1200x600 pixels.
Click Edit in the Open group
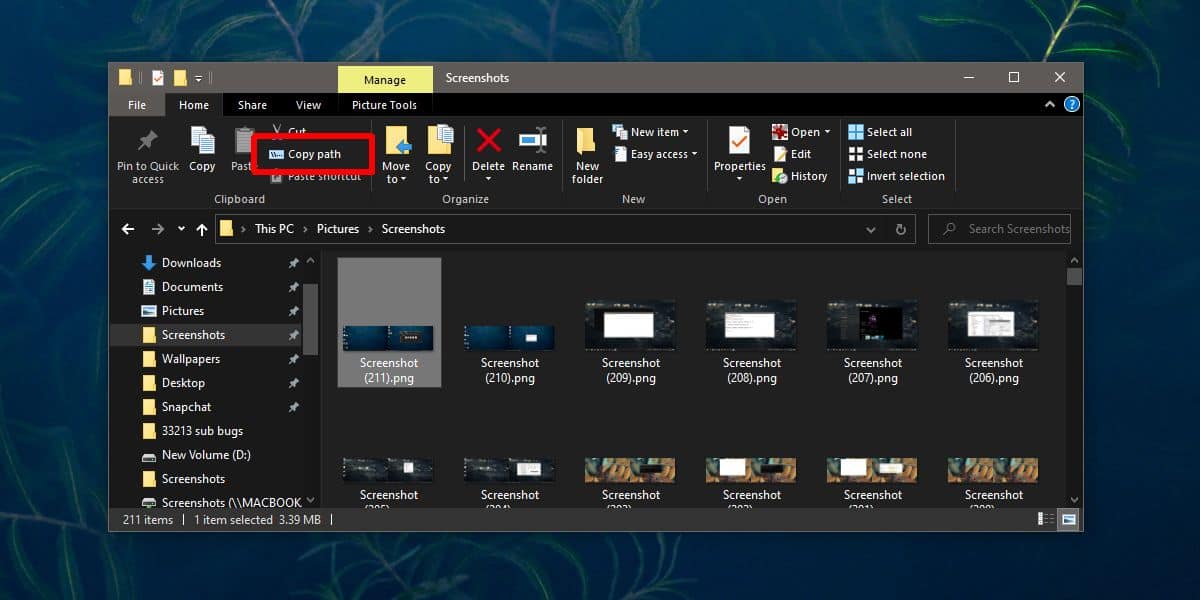pos(791,154)
